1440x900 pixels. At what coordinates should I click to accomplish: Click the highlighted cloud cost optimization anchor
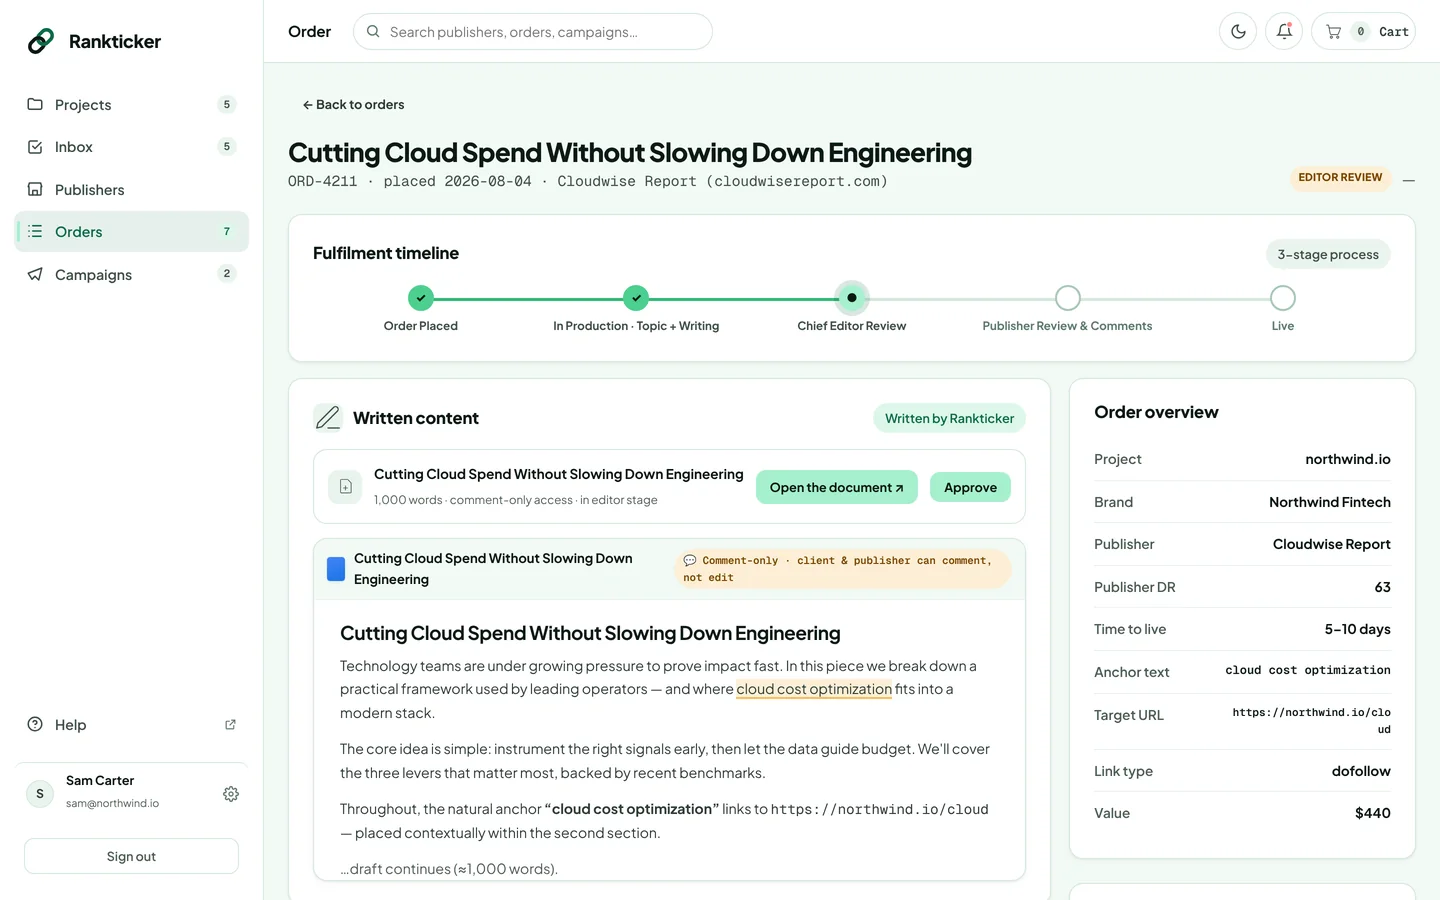[x=814, y=689]
